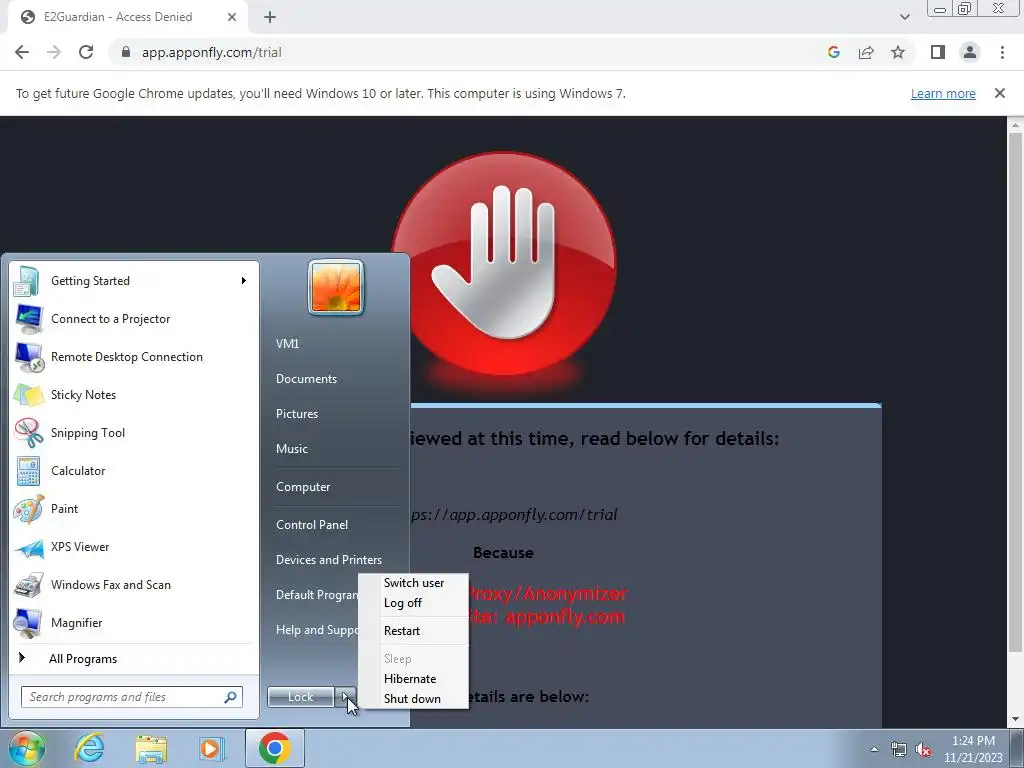Click network icon in system tray
This screenshot has width=1024, height=768.
899,750
